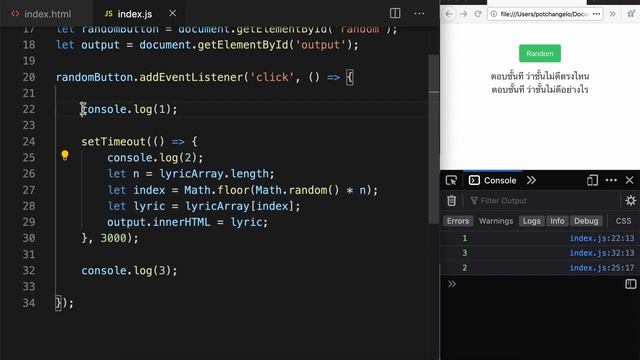Clear the console output with trash icon
The image size is (640, 360).
[451, 200]
